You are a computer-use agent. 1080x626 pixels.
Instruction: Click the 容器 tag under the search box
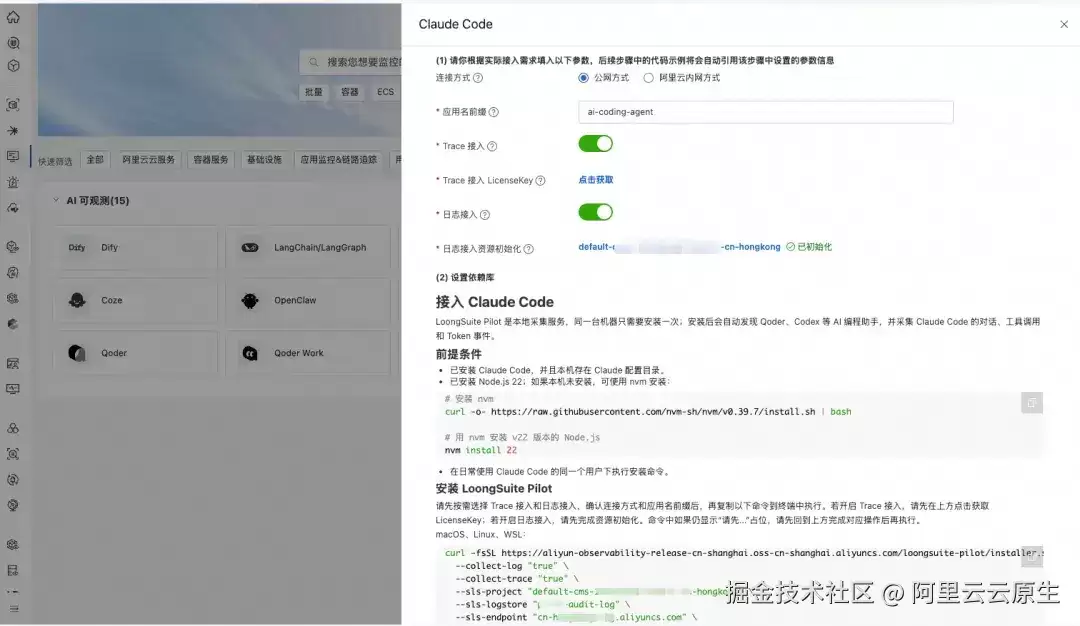pyautogui.click(x=350, y=92)
